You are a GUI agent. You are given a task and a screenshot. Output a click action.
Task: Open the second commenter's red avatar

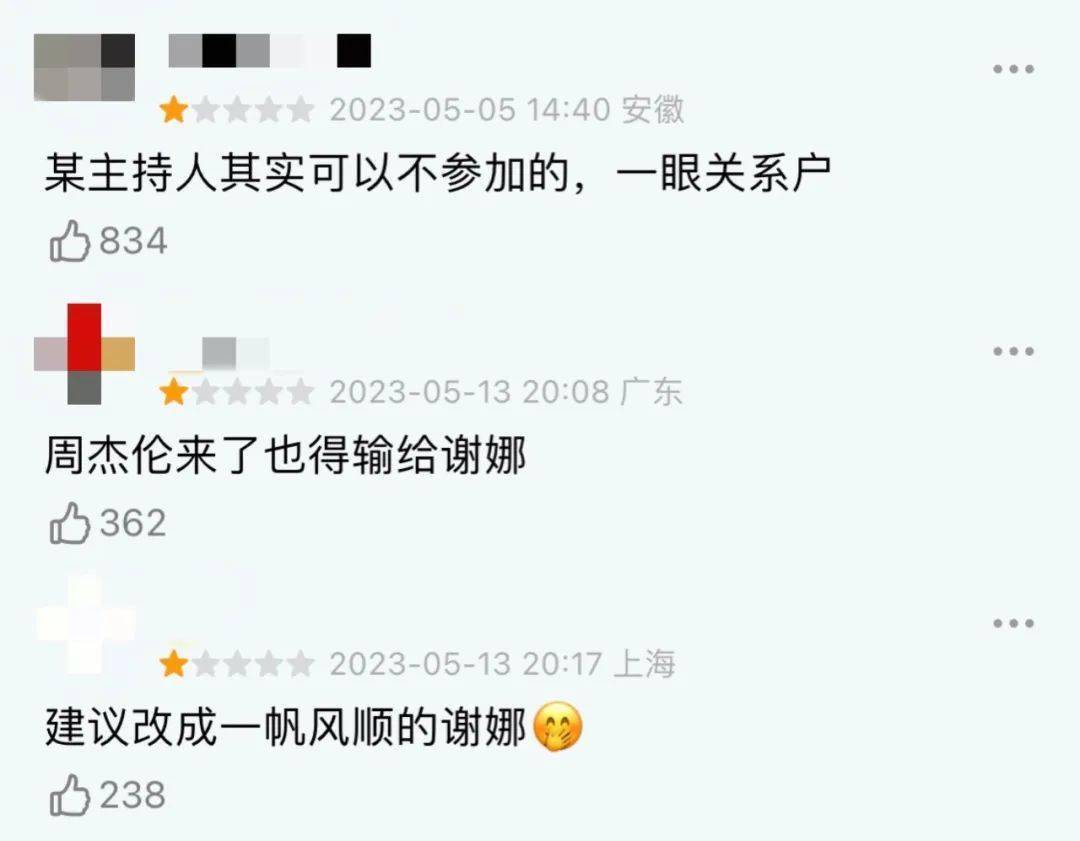(x=84, y=354)
